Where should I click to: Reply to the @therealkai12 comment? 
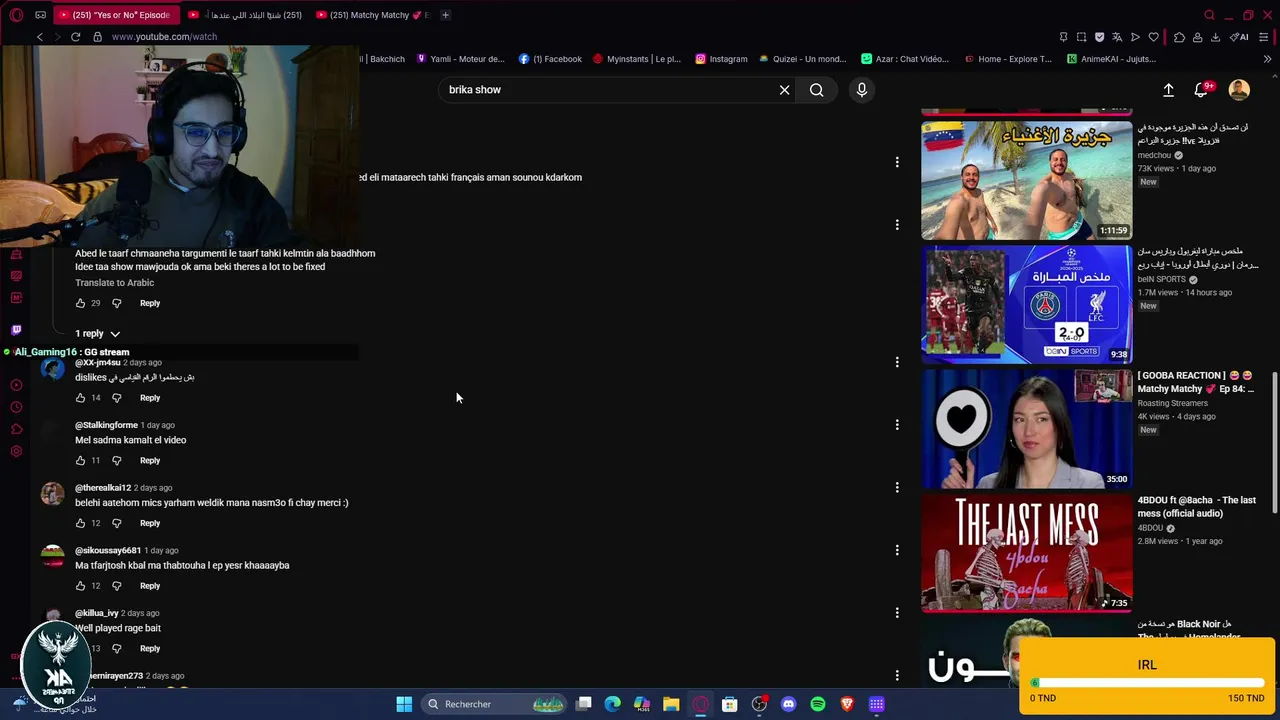tap(150, 523)
